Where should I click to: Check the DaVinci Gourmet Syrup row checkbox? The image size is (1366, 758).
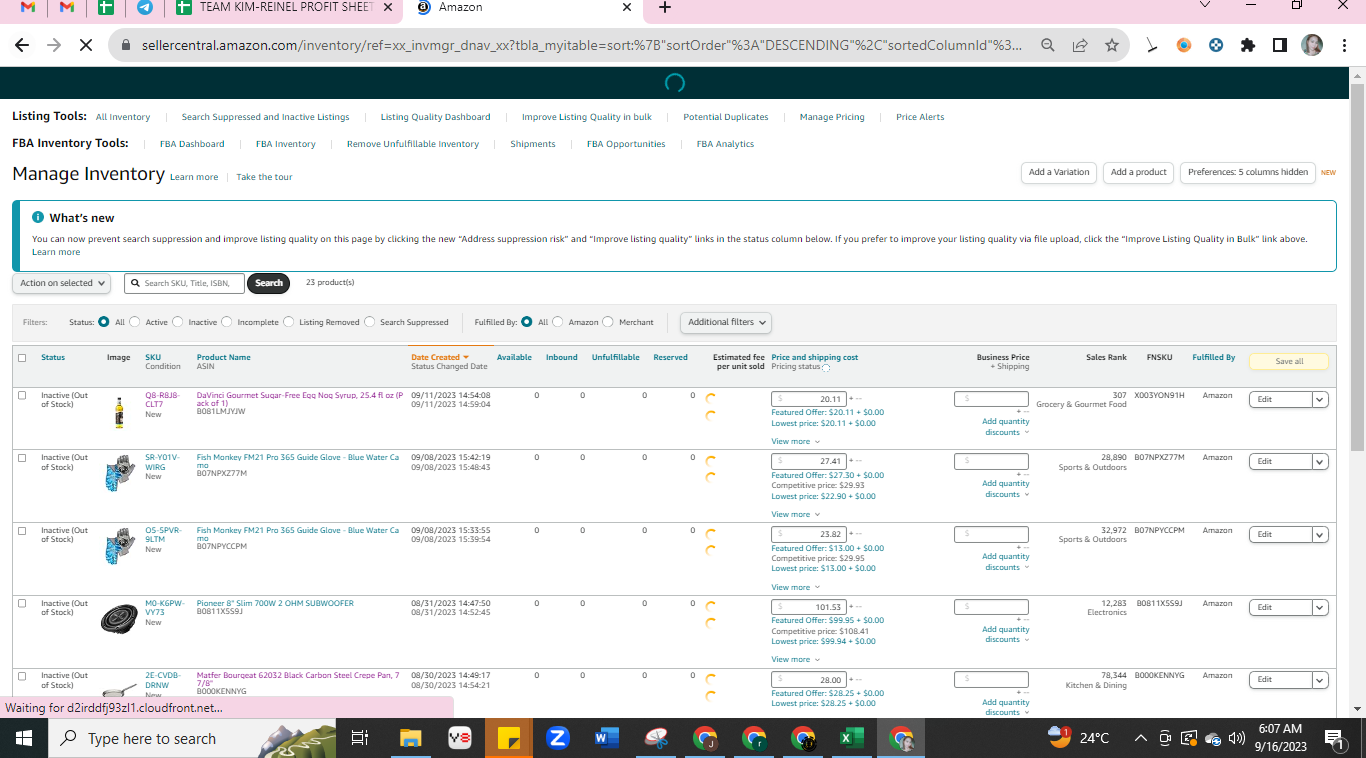(22, 396)
